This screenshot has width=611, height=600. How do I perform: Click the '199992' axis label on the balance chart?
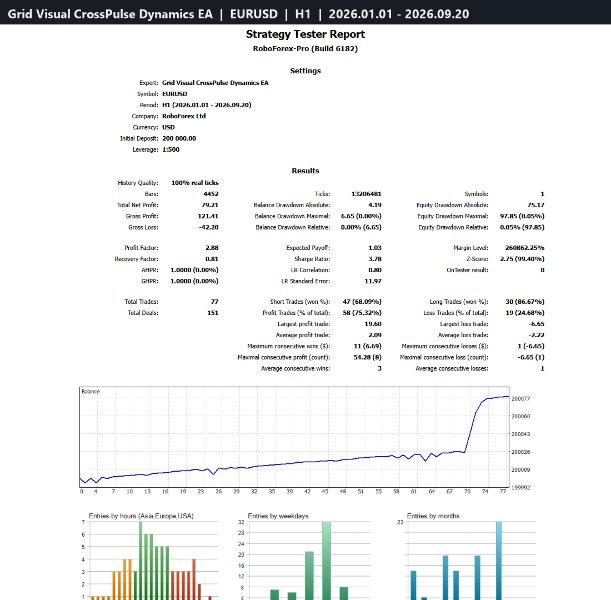coord(520,487)
